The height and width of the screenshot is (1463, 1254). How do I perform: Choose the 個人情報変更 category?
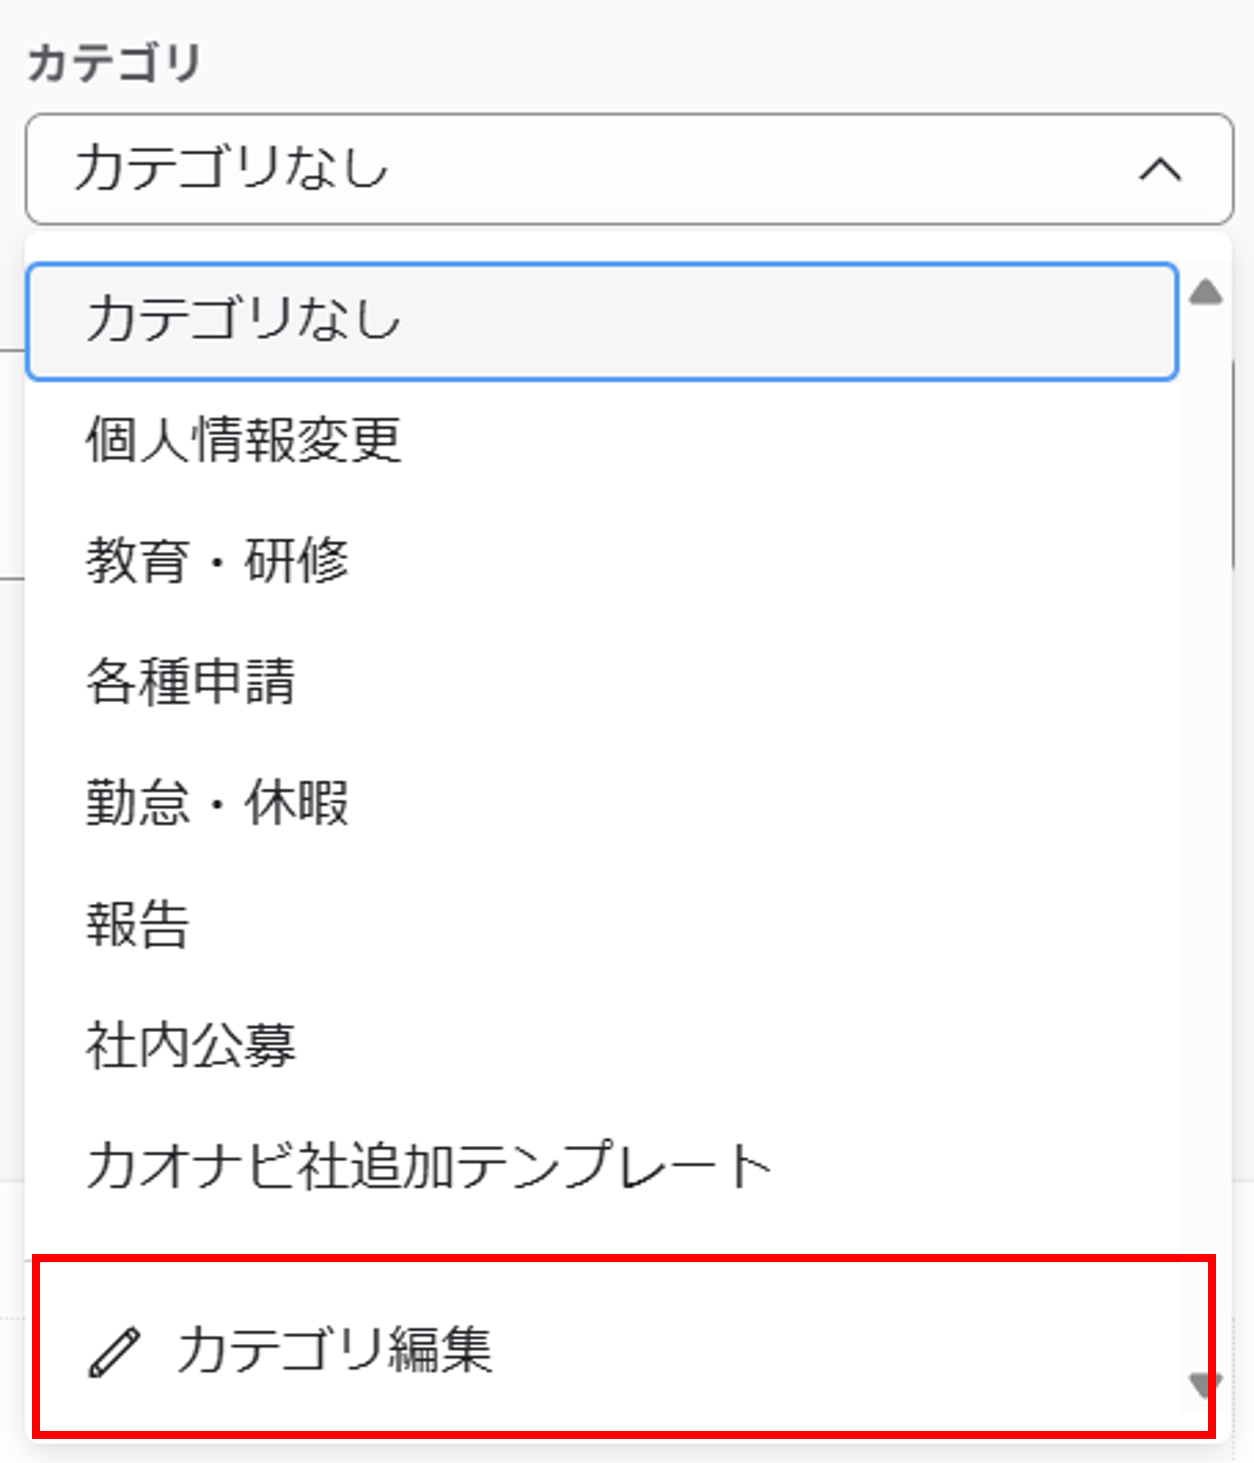602,440
